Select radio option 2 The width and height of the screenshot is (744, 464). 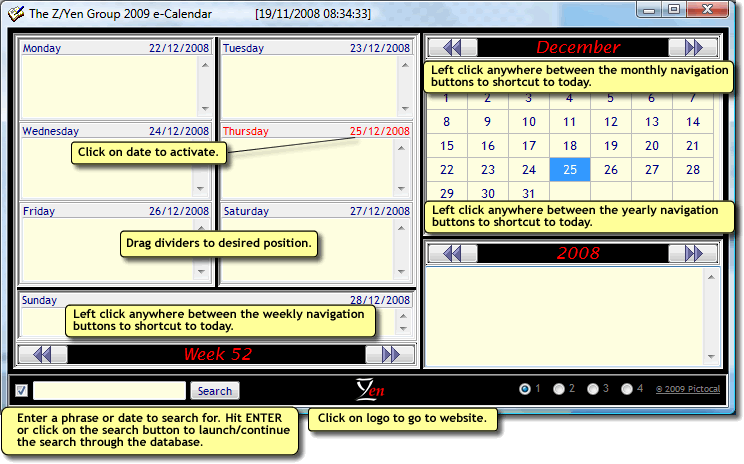pos(559,389)
